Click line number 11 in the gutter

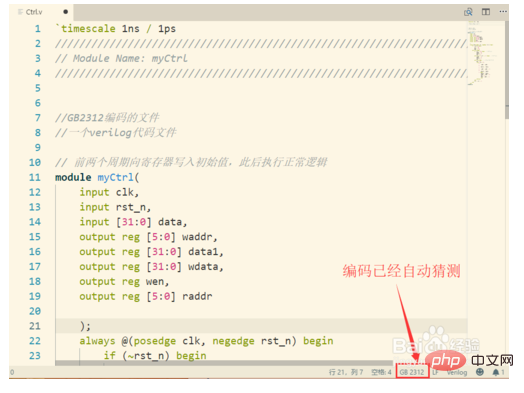pos(35,177)
